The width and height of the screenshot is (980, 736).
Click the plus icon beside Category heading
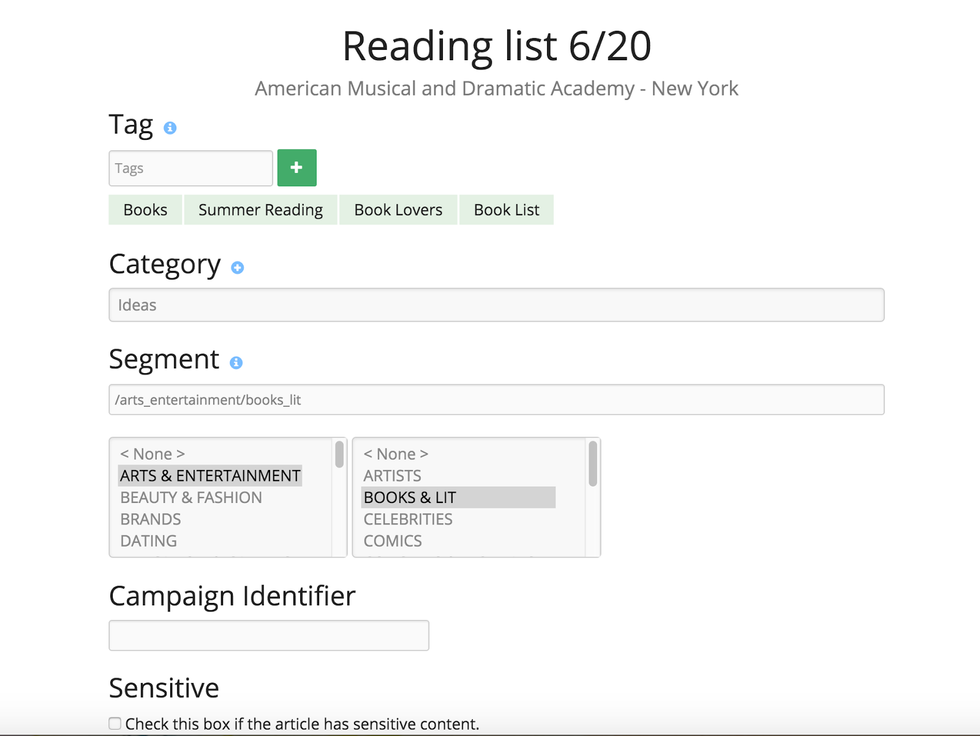coord(237,268)
